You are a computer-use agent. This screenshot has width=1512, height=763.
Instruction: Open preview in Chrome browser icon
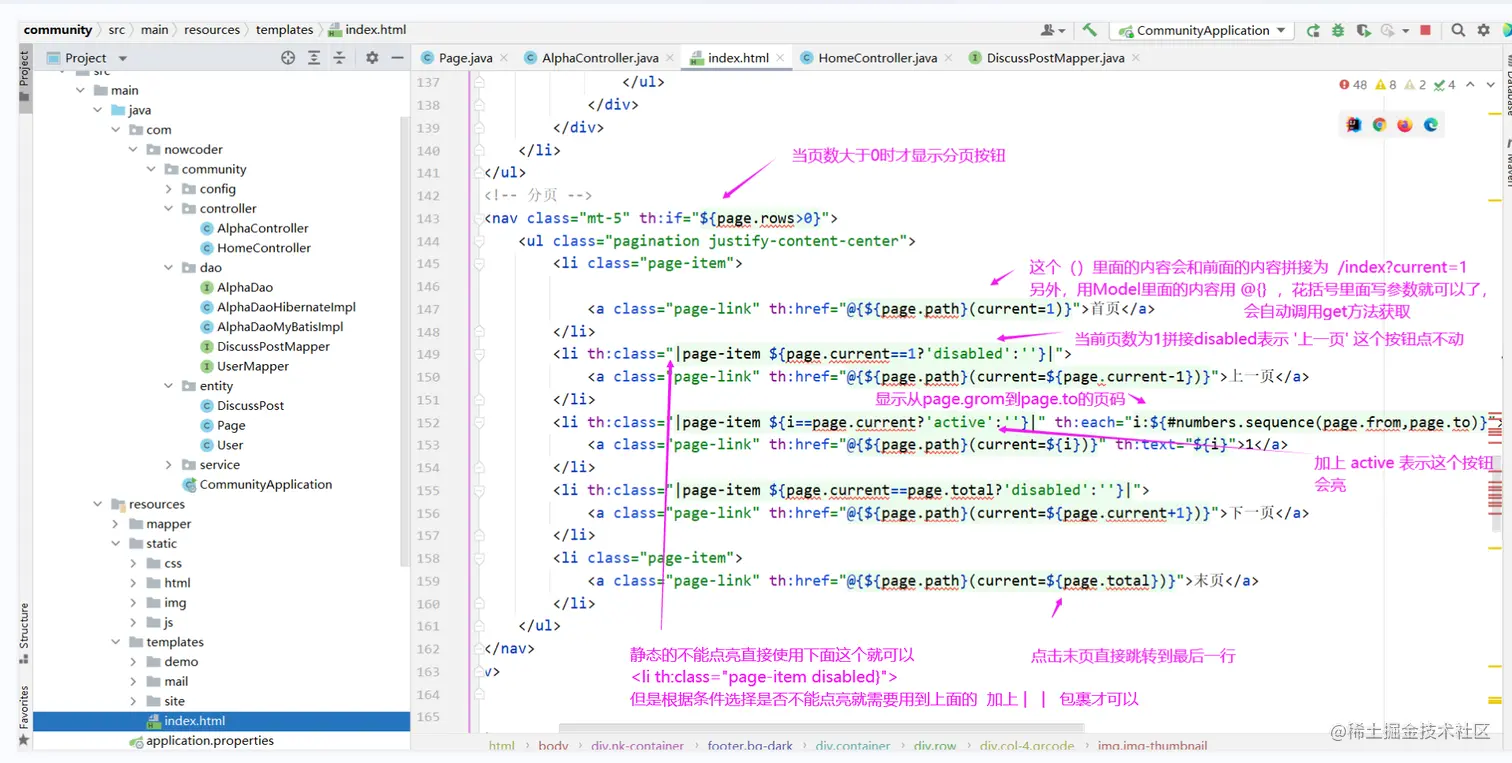tap(1379, 125)
